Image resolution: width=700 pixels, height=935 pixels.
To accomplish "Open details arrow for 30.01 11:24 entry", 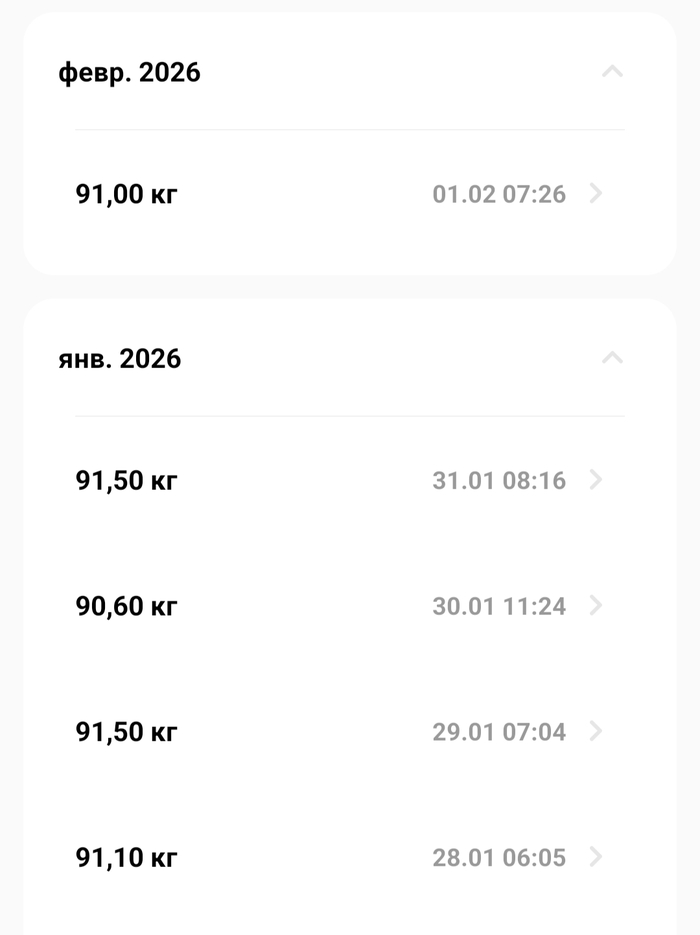I will click(x=596, y=605).
